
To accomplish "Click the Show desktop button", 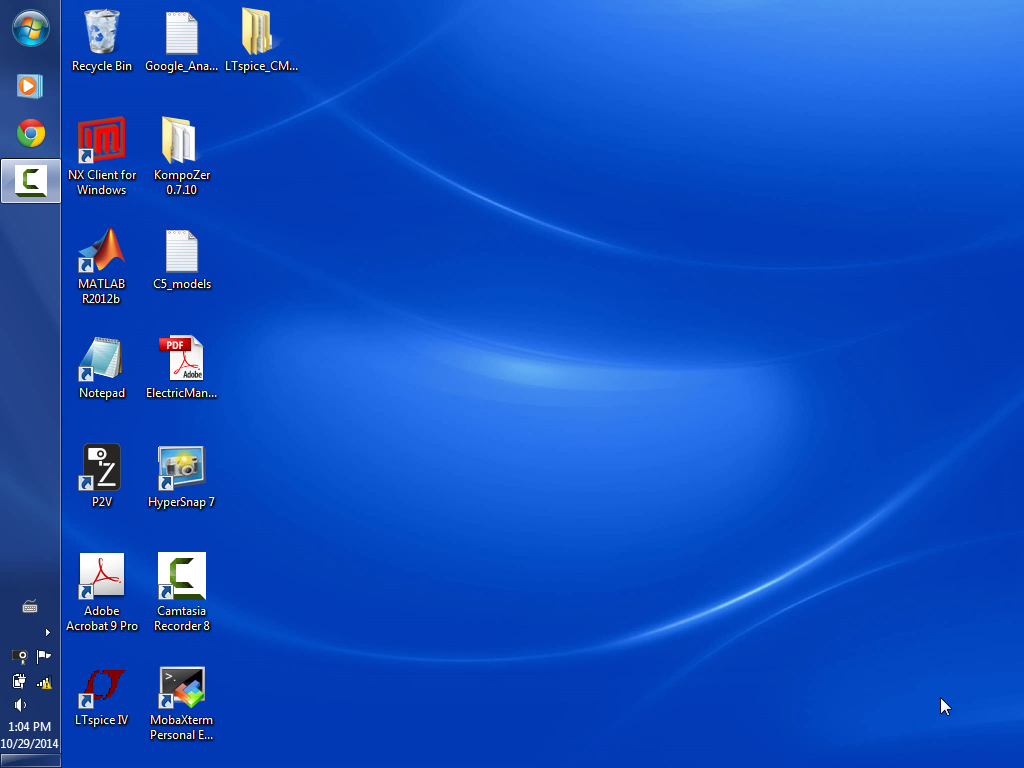I will [x=30, y=763].
